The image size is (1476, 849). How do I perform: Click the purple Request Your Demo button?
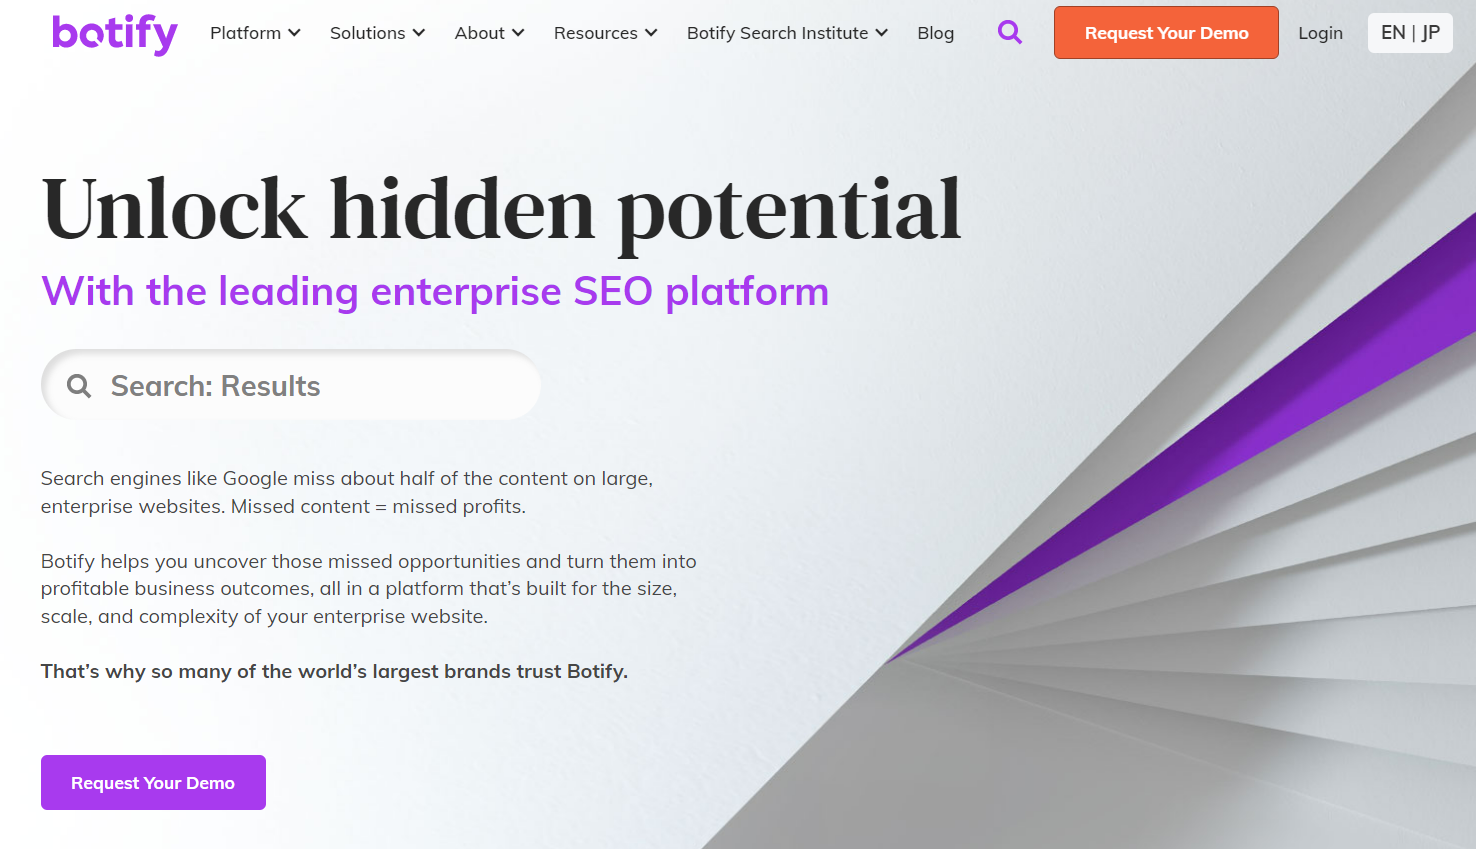pyautogui.click(x=152, y=782)
